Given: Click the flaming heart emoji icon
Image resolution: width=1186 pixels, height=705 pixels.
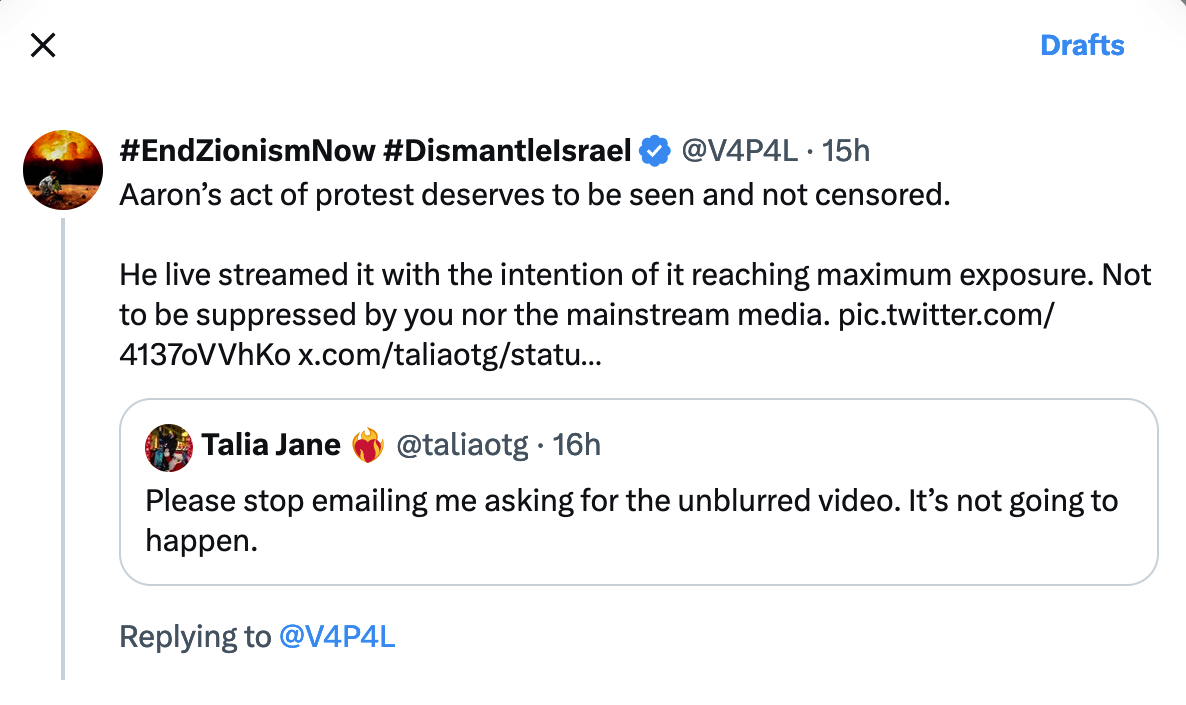Looking at the screenshot, I should [368, 445].
